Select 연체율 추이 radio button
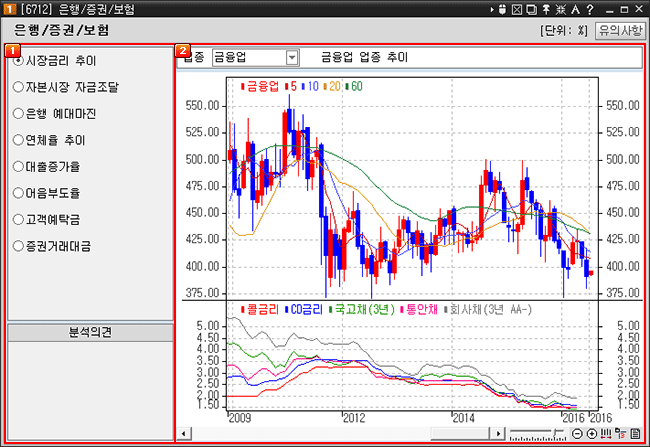The image size is (650, 447). click(x=18, y=140)
